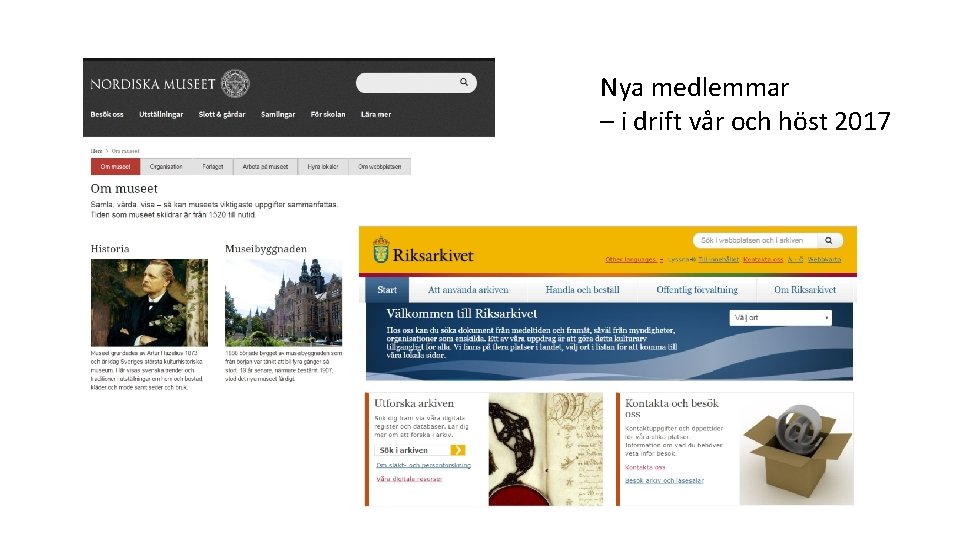
Task: Click the Nordiska Museet wordmark
Action: [x=152, y=84]
